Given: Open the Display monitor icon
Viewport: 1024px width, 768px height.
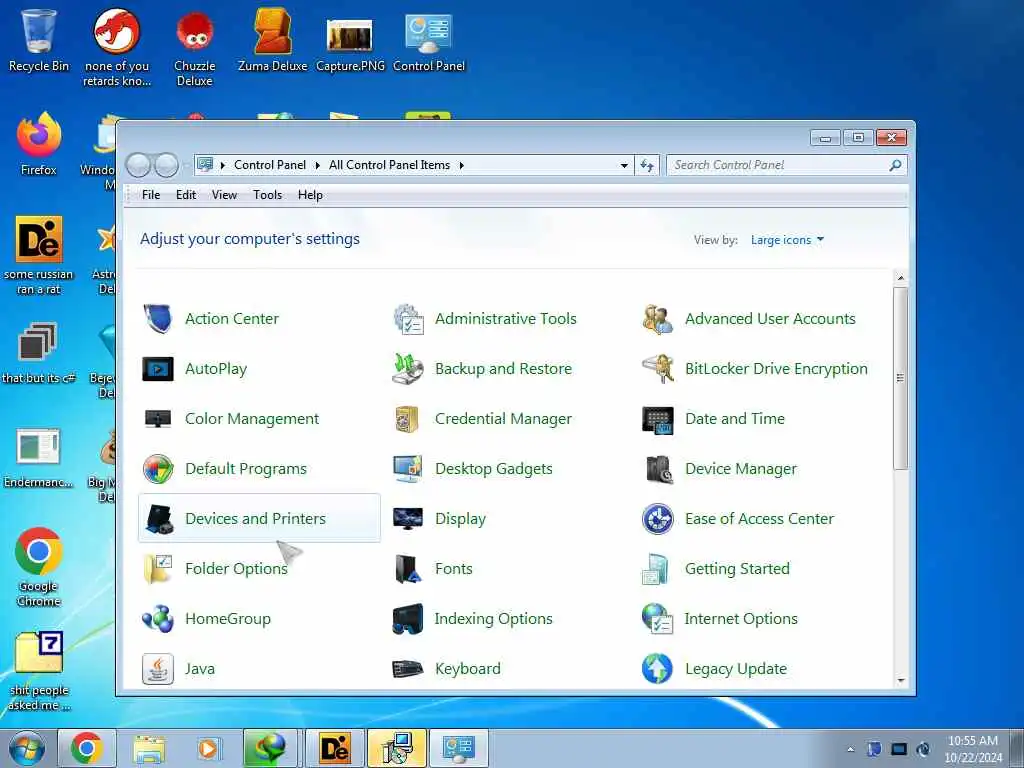Looking at the screenshot, I should 408,519.
